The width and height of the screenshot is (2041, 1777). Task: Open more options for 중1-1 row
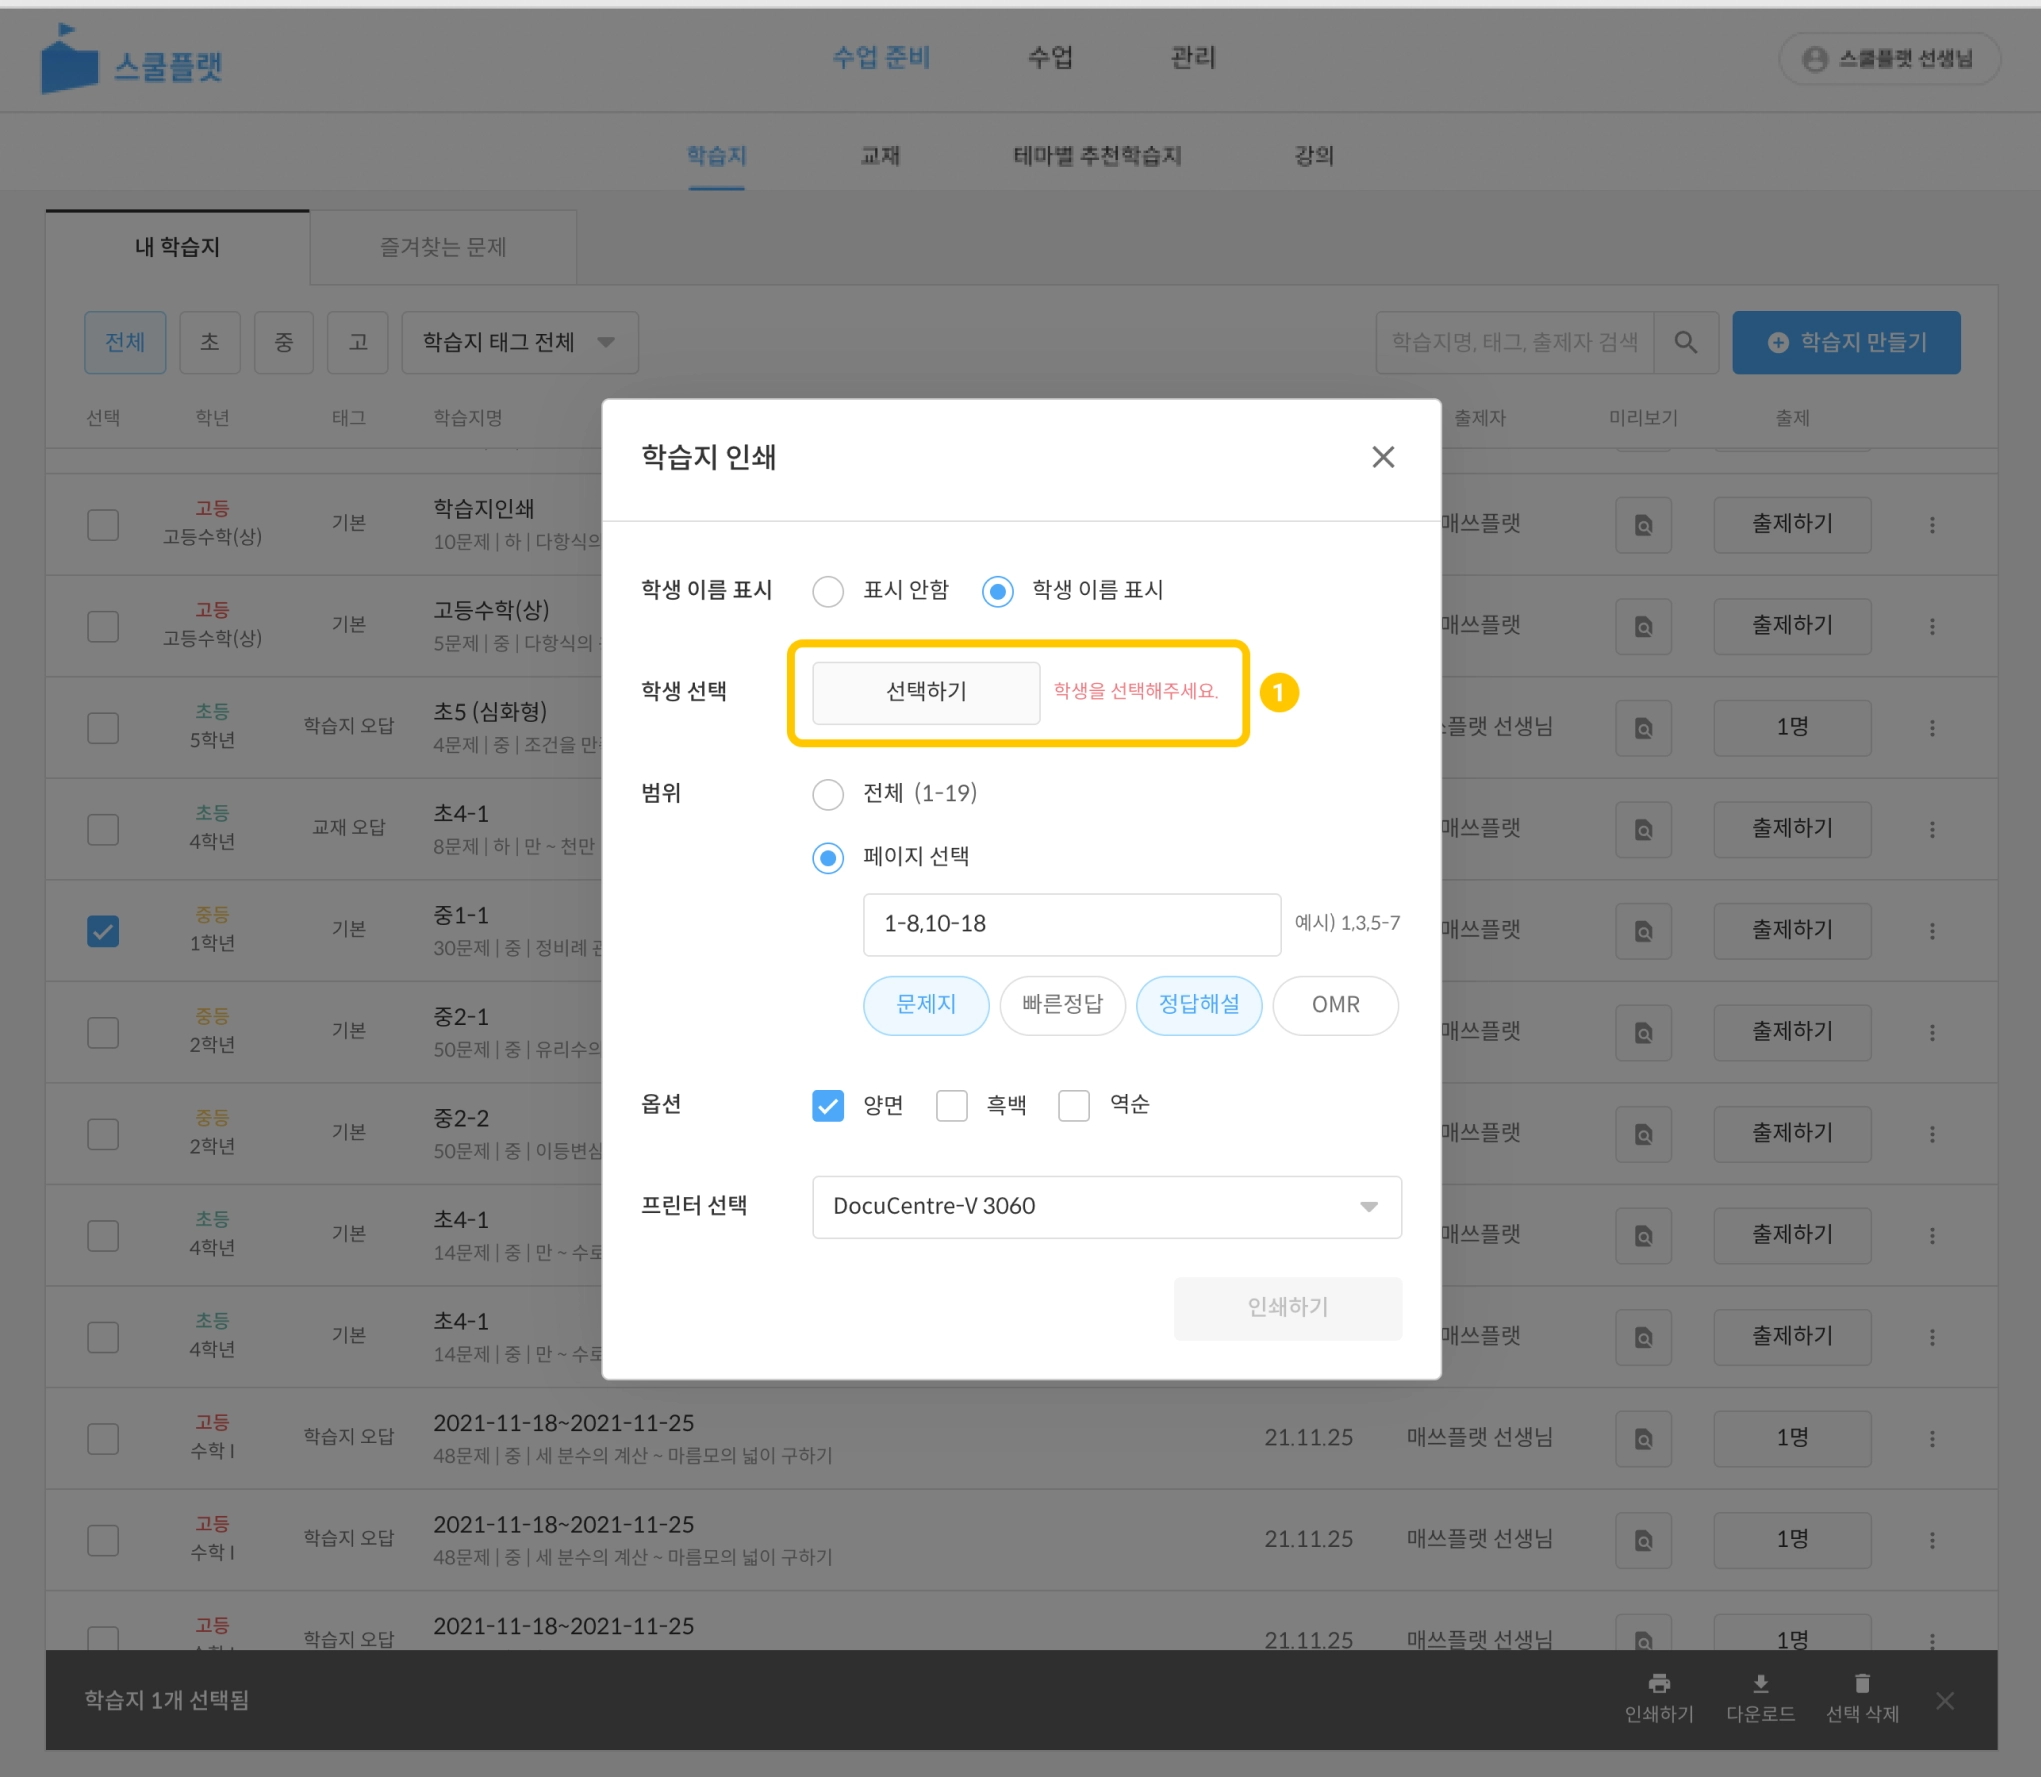[x=1931, y=931]
